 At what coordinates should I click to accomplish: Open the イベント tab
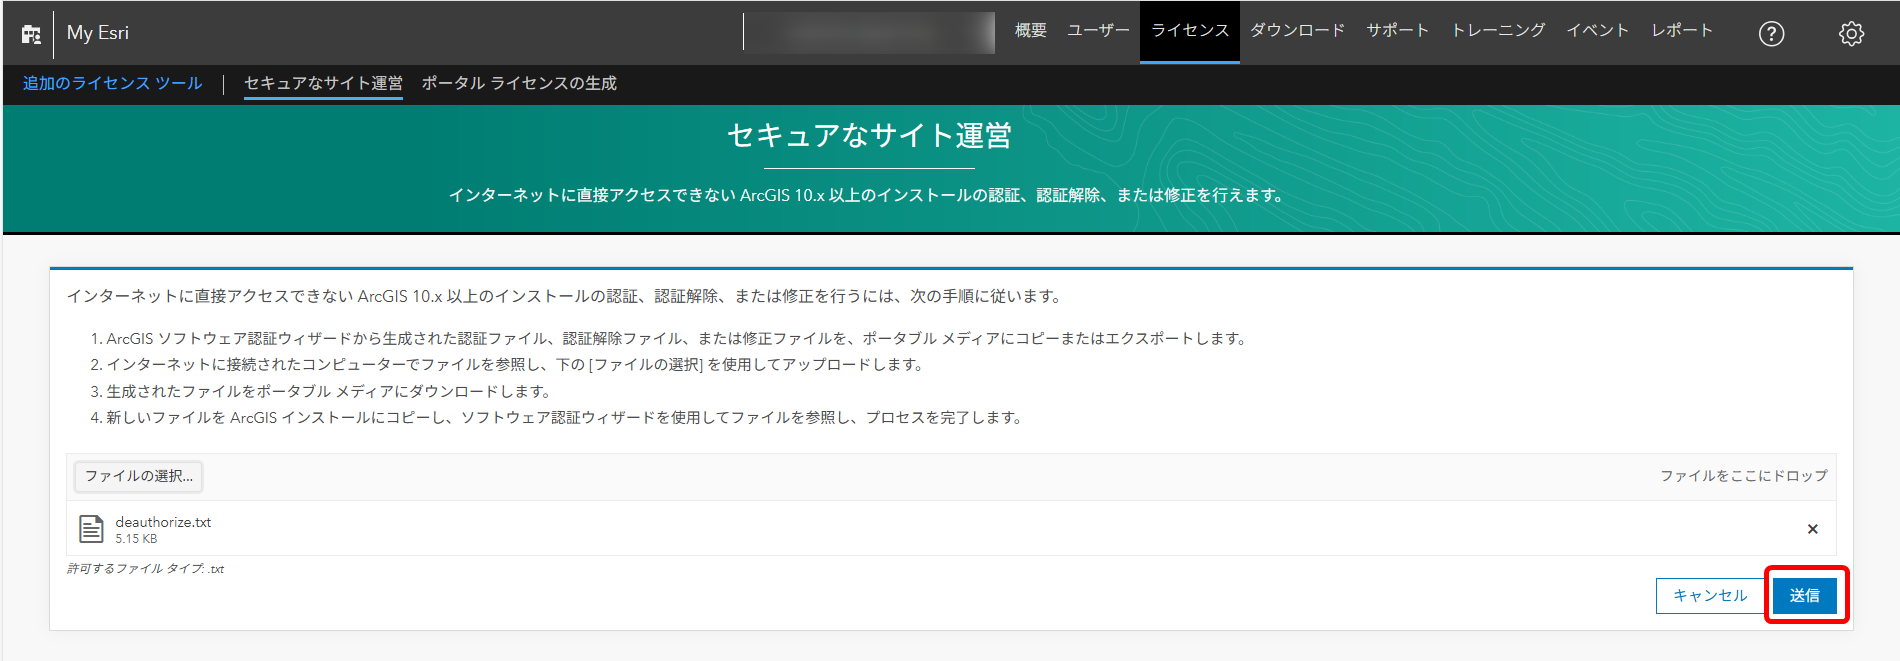(1597, 31)
